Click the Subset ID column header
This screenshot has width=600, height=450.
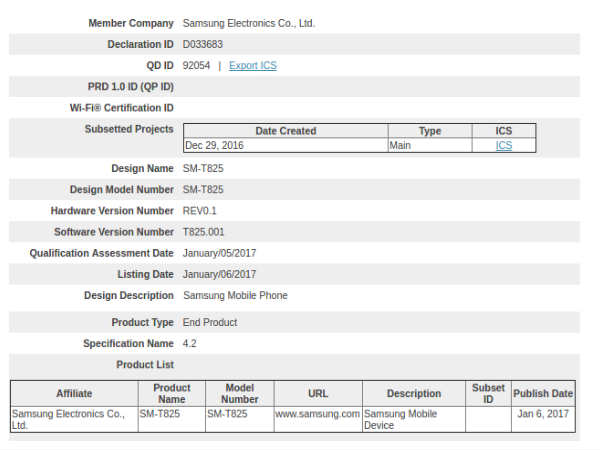click(488, 393)
